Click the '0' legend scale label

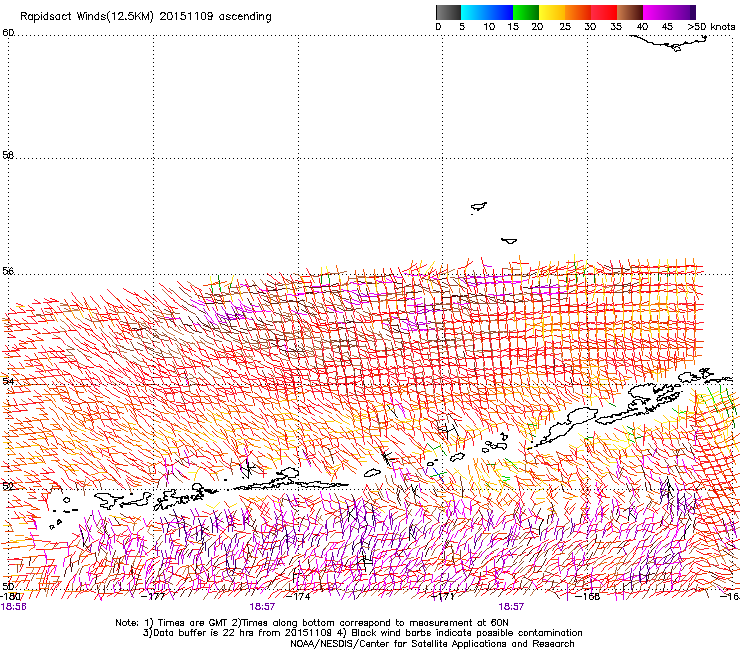coord(438,27)
